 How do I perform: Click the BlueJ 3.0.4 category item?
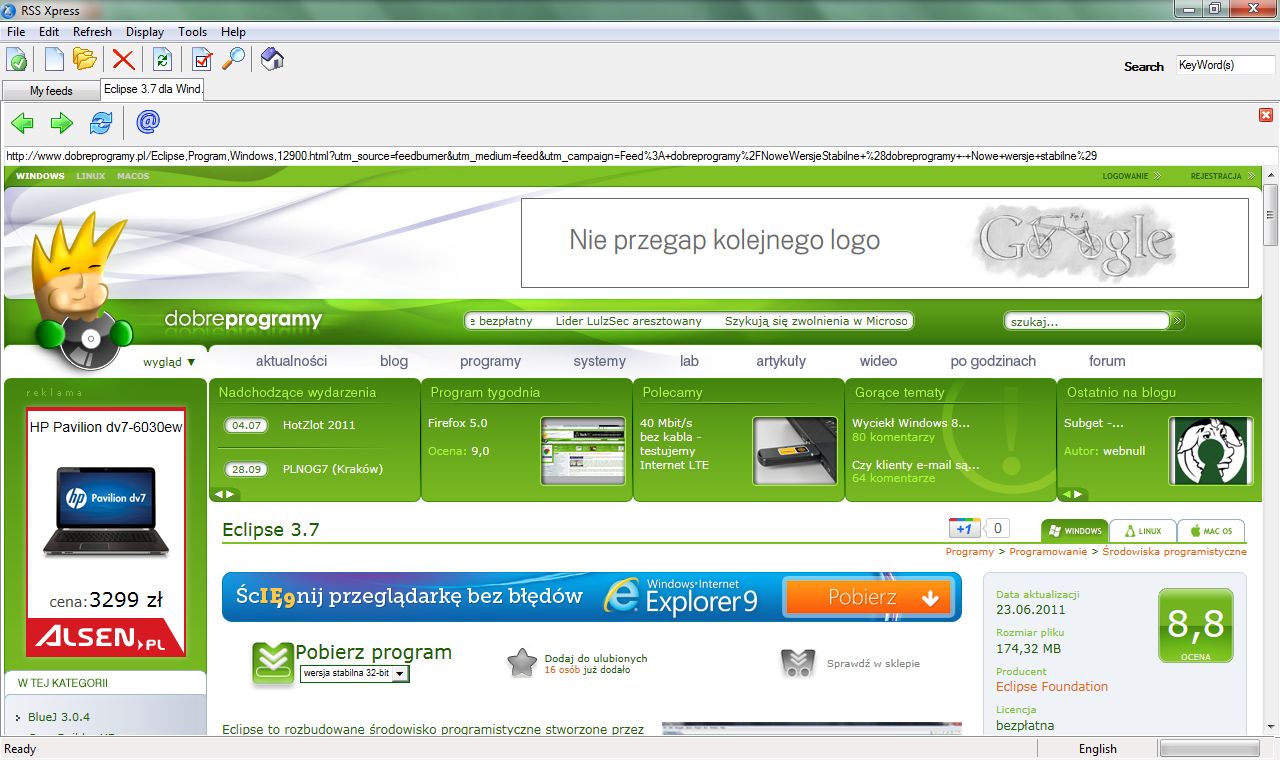point(59,717)
